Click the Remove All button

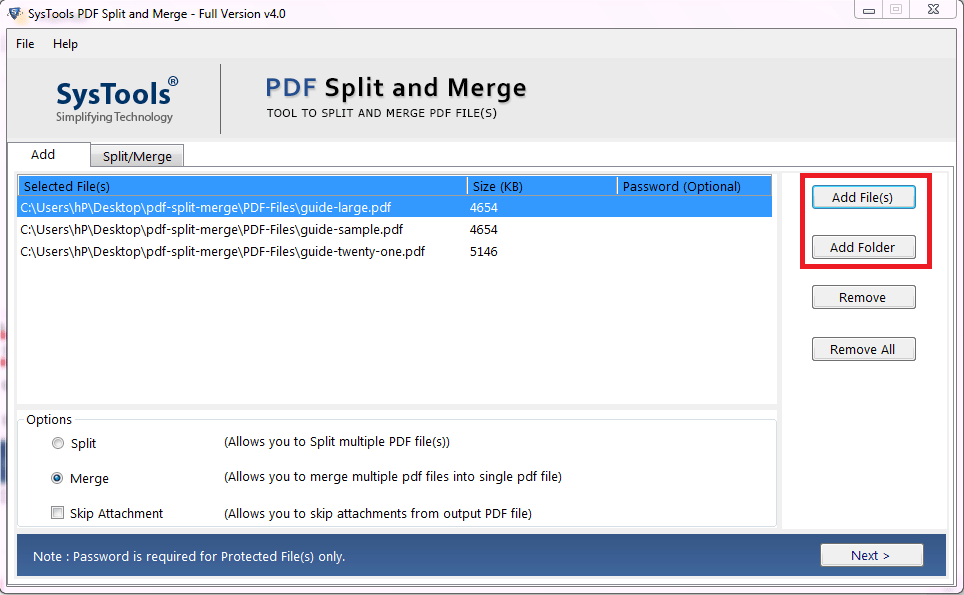[x=863, y=348]
